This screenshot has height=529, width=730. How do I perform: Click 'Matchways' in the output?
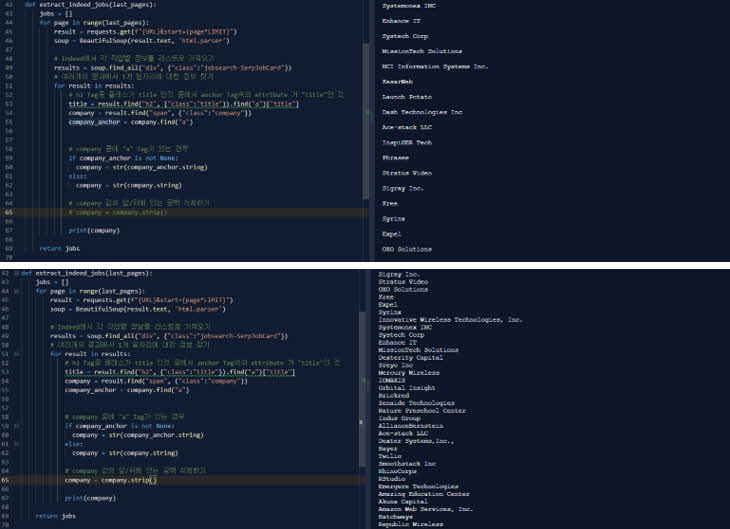(x=395, y=517)
